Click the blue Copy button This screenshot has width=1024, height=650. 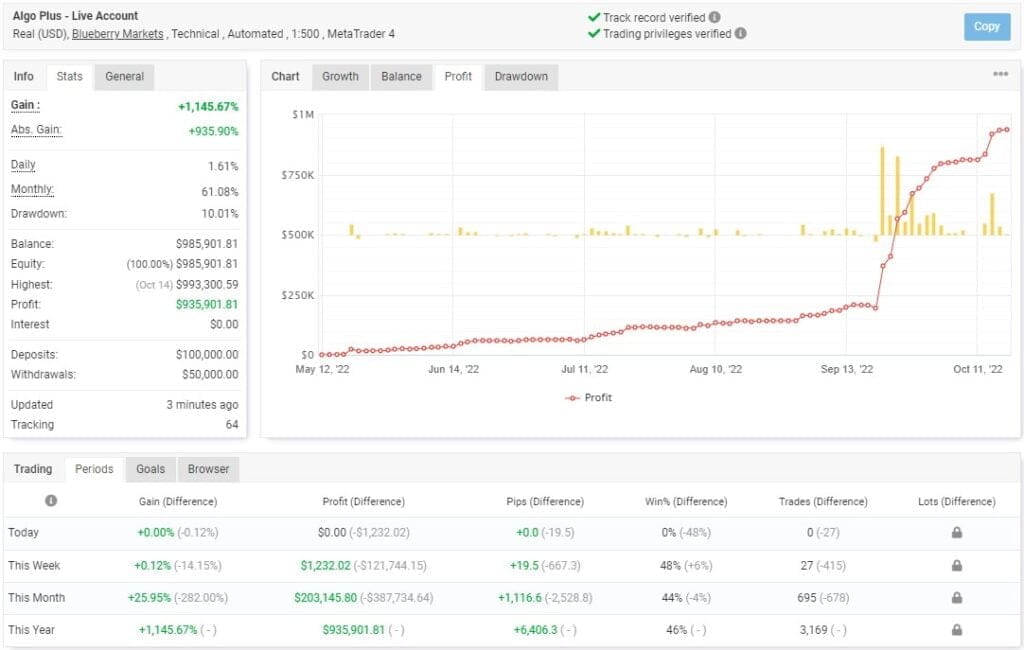986,27
